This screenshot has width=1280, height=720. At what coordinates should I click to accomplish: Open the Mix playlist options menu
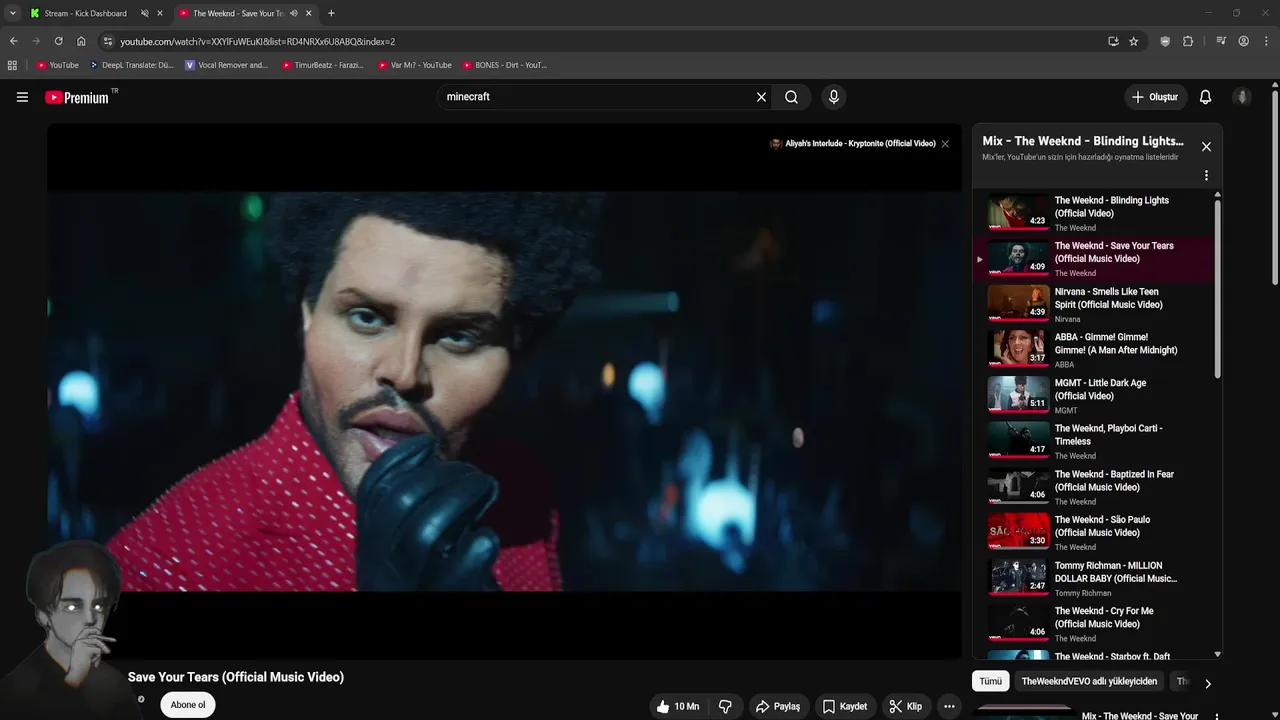click(x=1206, y=175)
